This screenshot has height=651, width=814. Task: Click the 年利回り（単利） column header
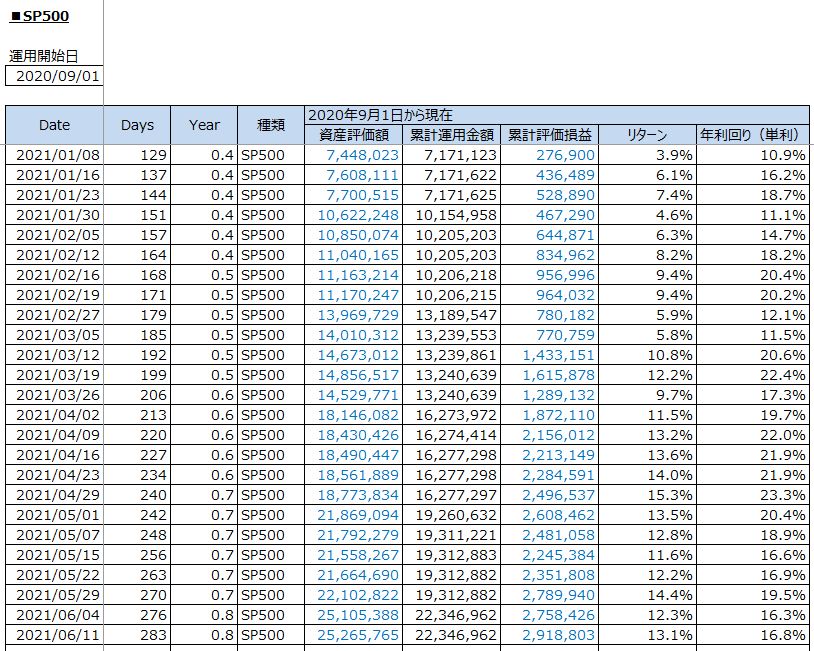click(x=751, y=135)
